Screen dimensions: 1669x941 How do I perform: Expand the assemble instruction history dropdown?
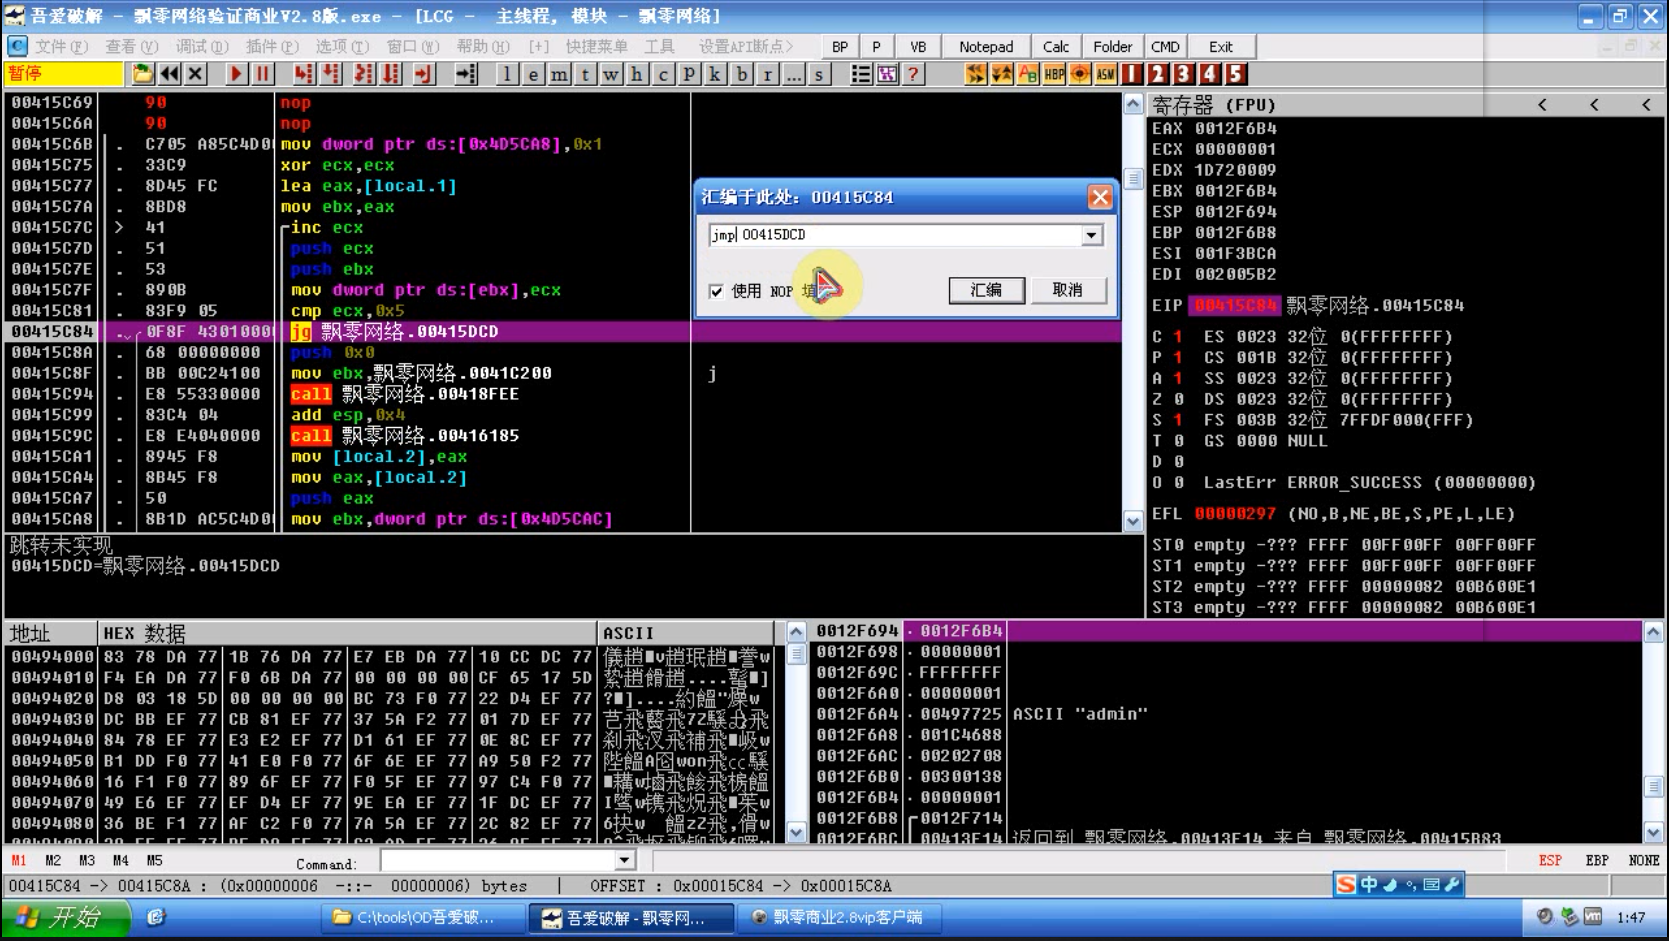(1091, 235)
